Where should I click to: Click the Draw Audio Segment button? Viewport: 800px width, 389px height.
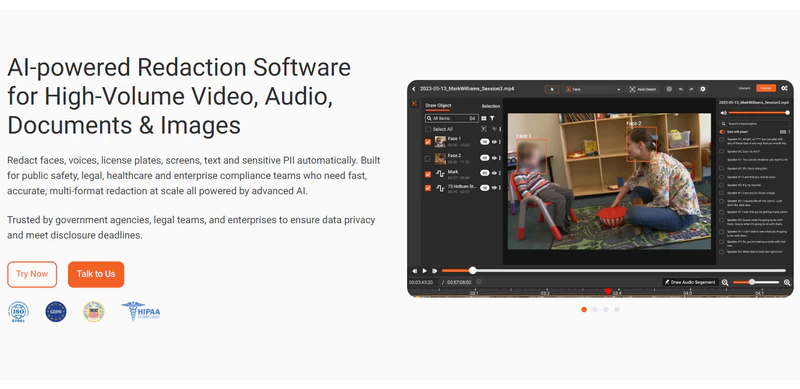click(x=690, y=282)
